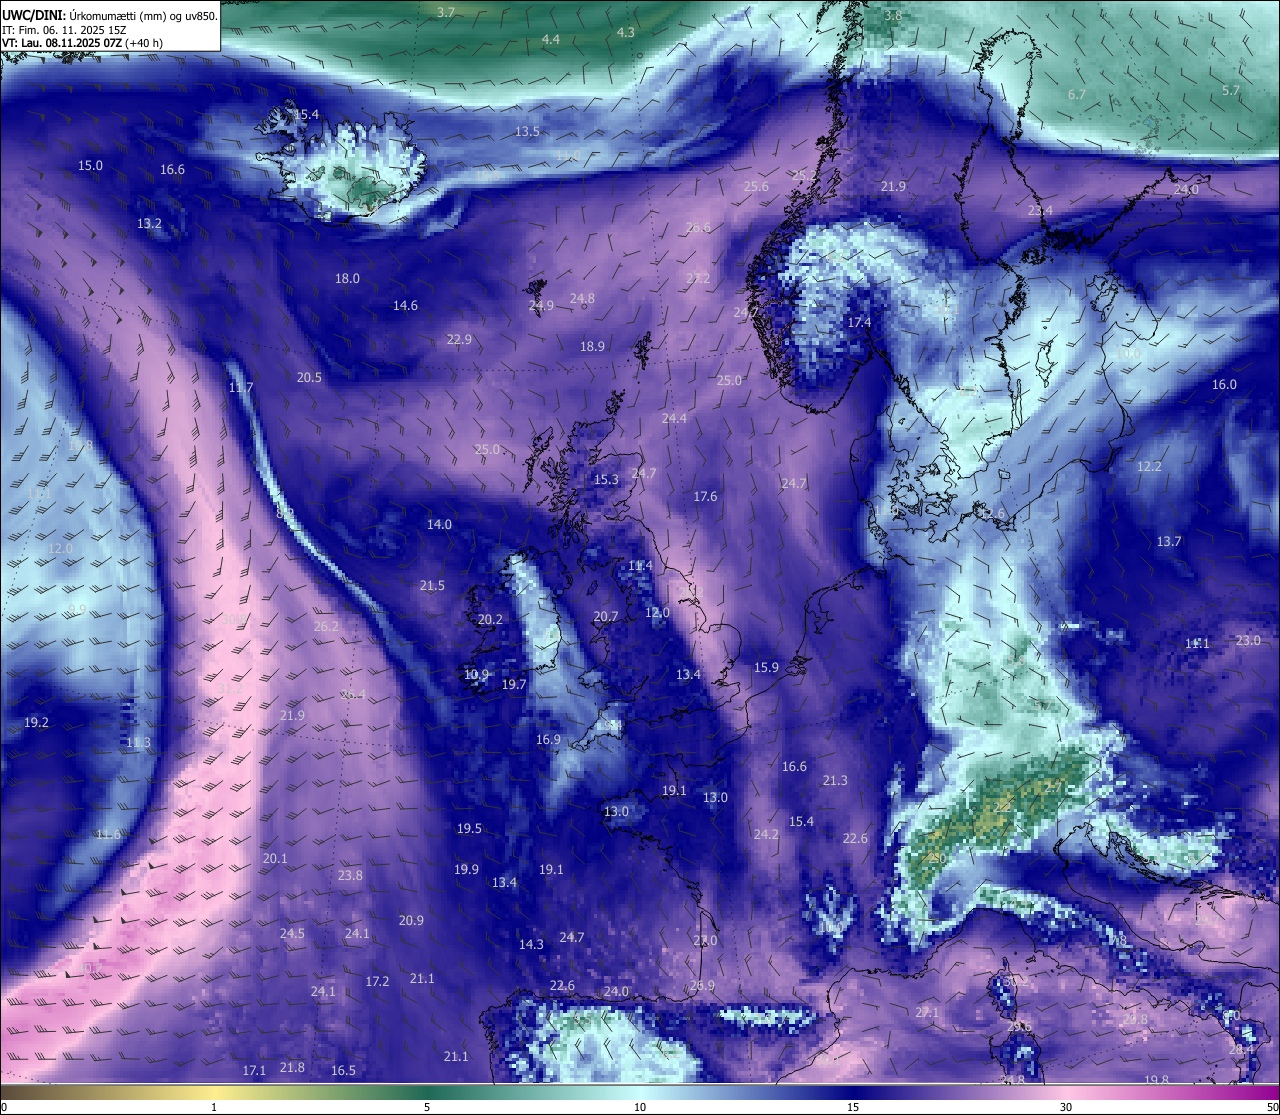Click the 19.7 value south of Ireland
Screen dimensions: 1280x1115
[x=514, y=685]
